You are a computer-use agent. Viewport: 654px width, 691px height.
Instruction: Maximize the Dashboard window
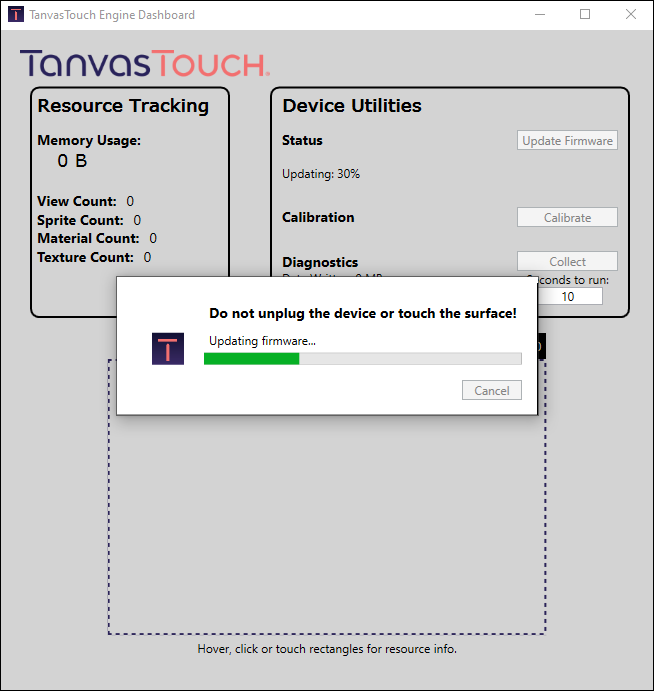[585, 15]
